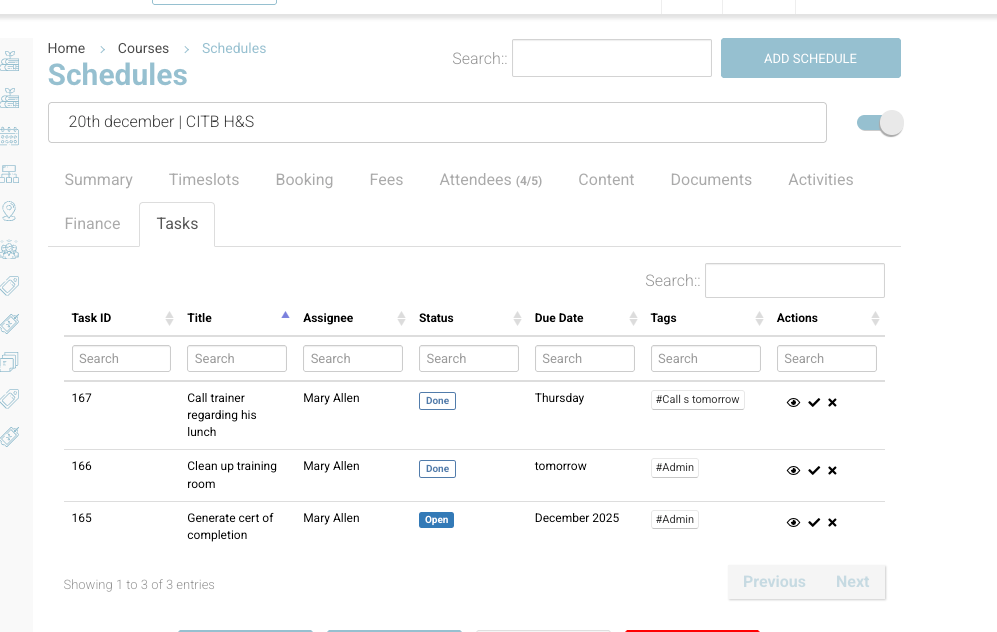Click the org chart sidebar icon
Viewport: 997px width, 632px height.
(10, 174)
